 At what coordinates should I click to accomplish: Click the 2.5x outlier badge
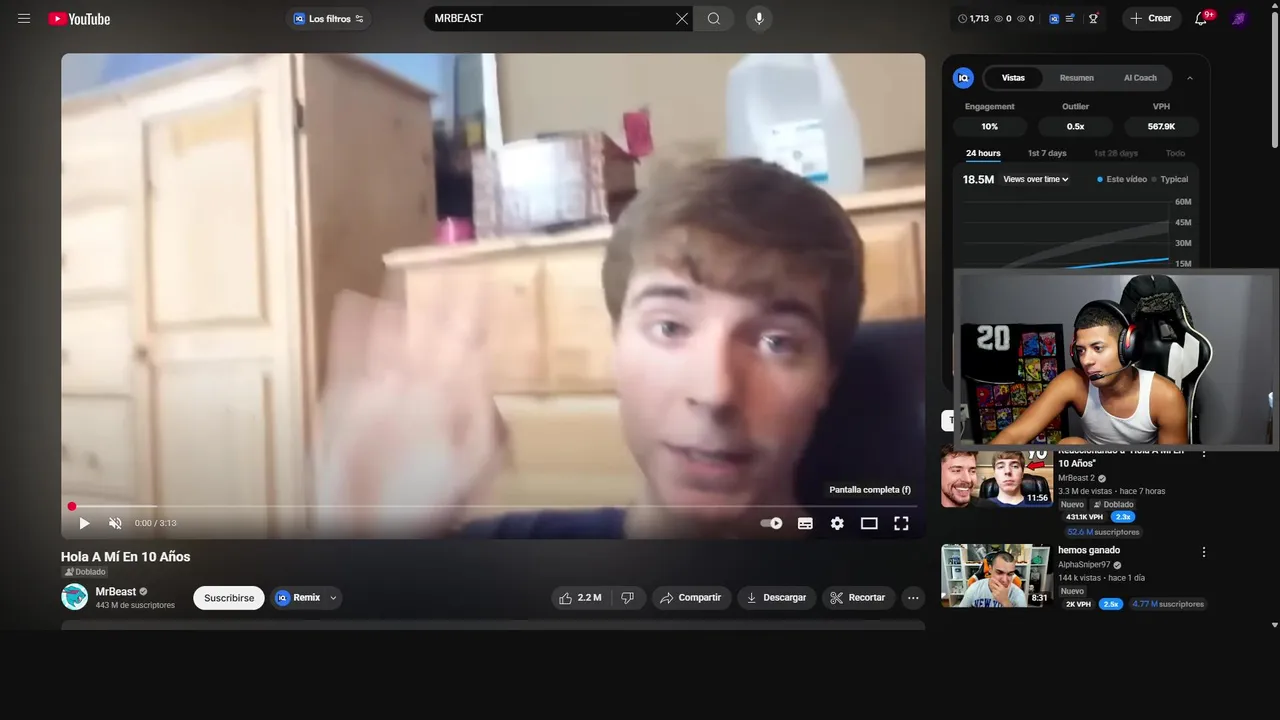1111,604
